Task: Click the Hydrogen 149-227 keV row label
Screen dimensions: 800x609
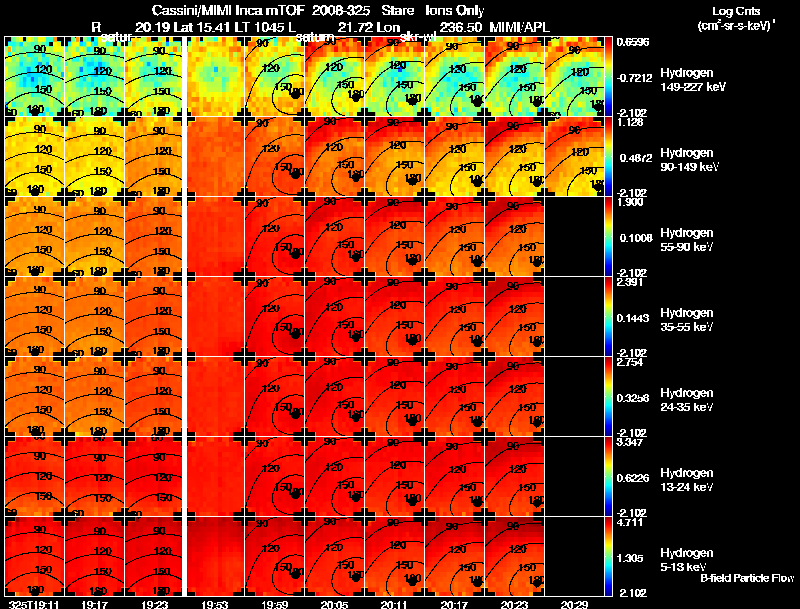Action: point(693,80)
